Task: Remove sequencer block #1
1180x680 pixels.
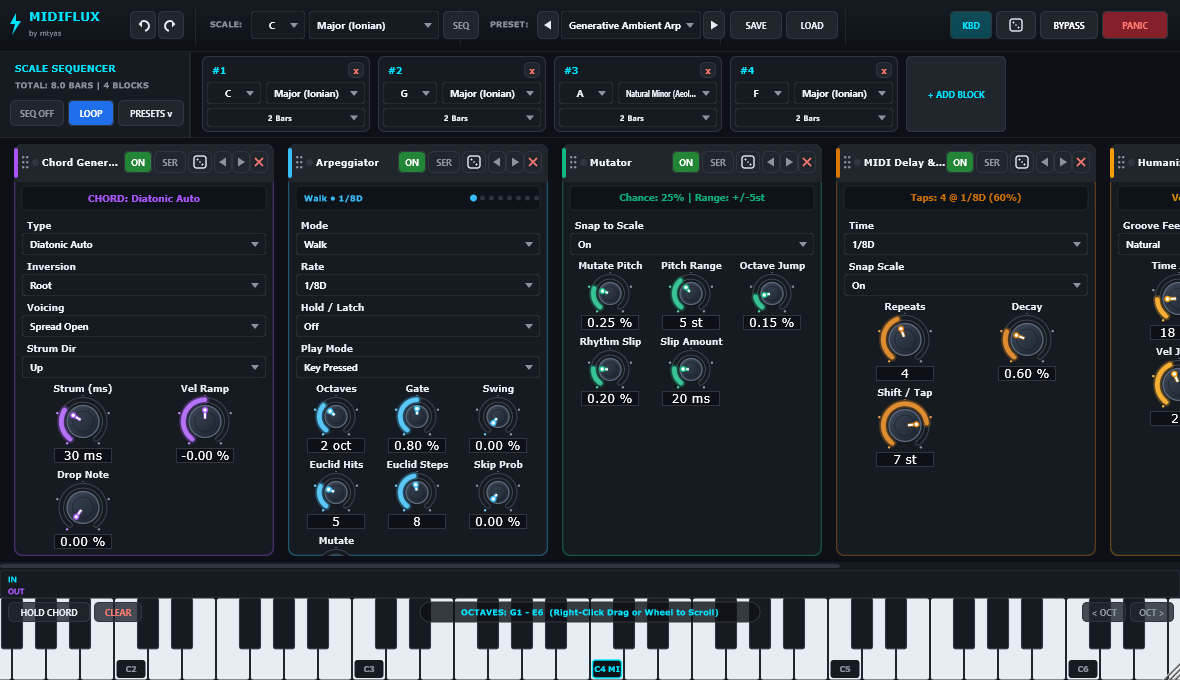Action: pyautogui.click(x=356, y=71)
